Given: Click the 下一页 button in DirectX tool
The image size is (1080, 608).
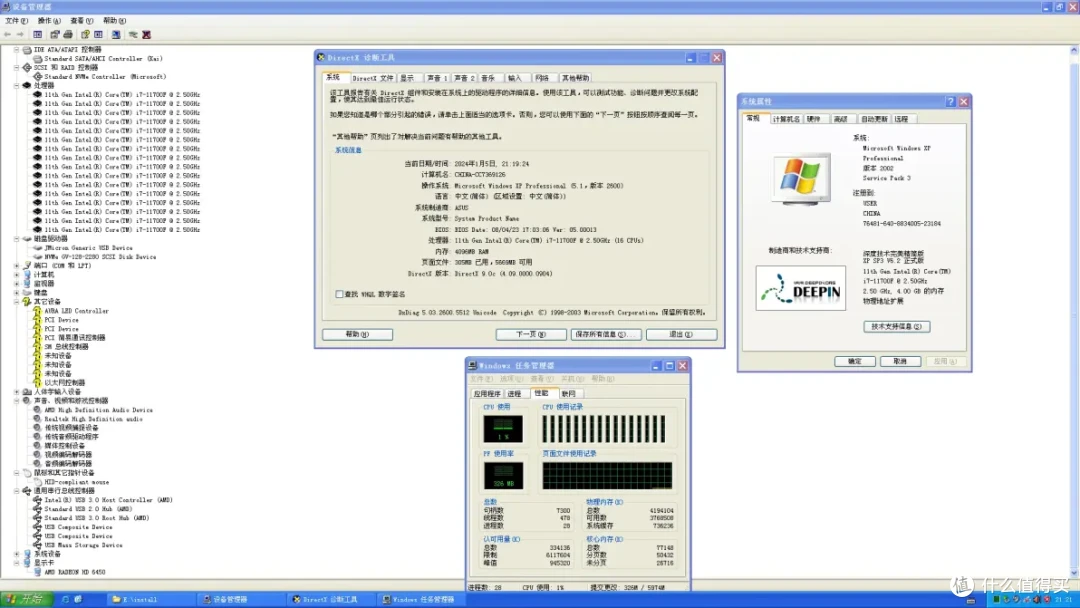Looking at the screenshot, I should (531, 335).
